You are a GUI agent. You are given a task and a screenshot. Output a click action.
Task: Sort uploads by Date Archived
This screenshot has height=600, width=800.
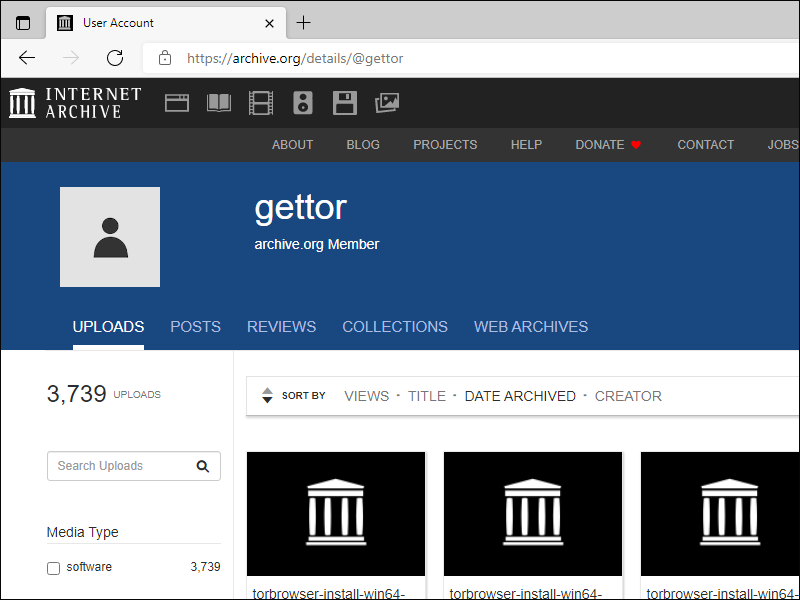tap(520, 396)
